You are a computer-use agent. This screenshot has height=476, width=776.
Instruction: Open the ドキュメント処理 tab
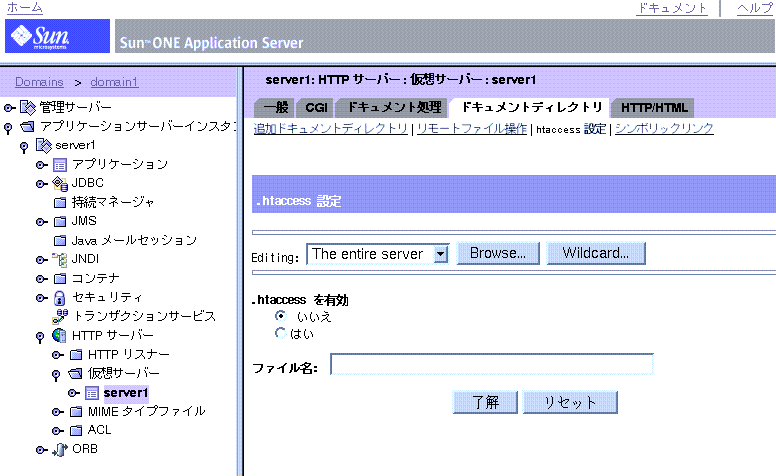click(393, 107)
